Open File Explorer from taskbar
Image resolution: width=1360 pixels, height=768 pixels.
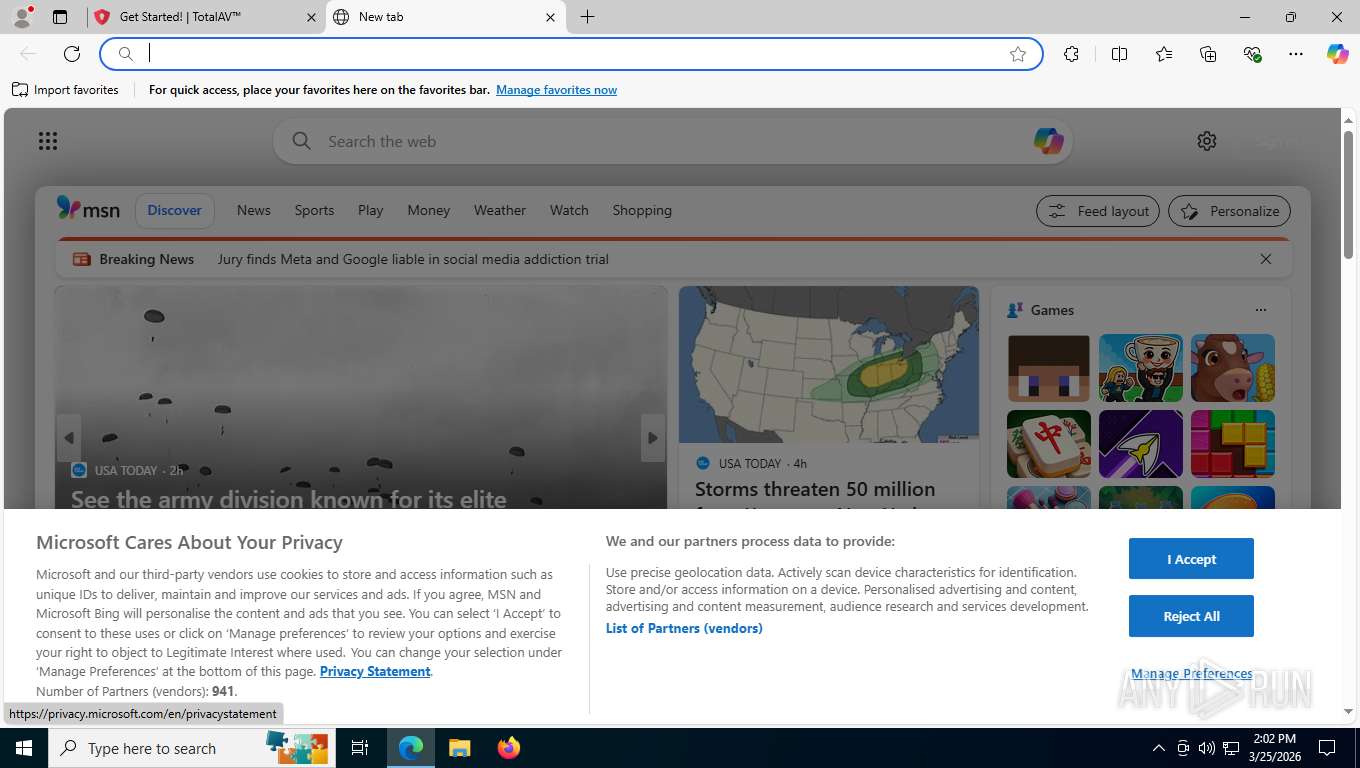(x=459, y=748)
